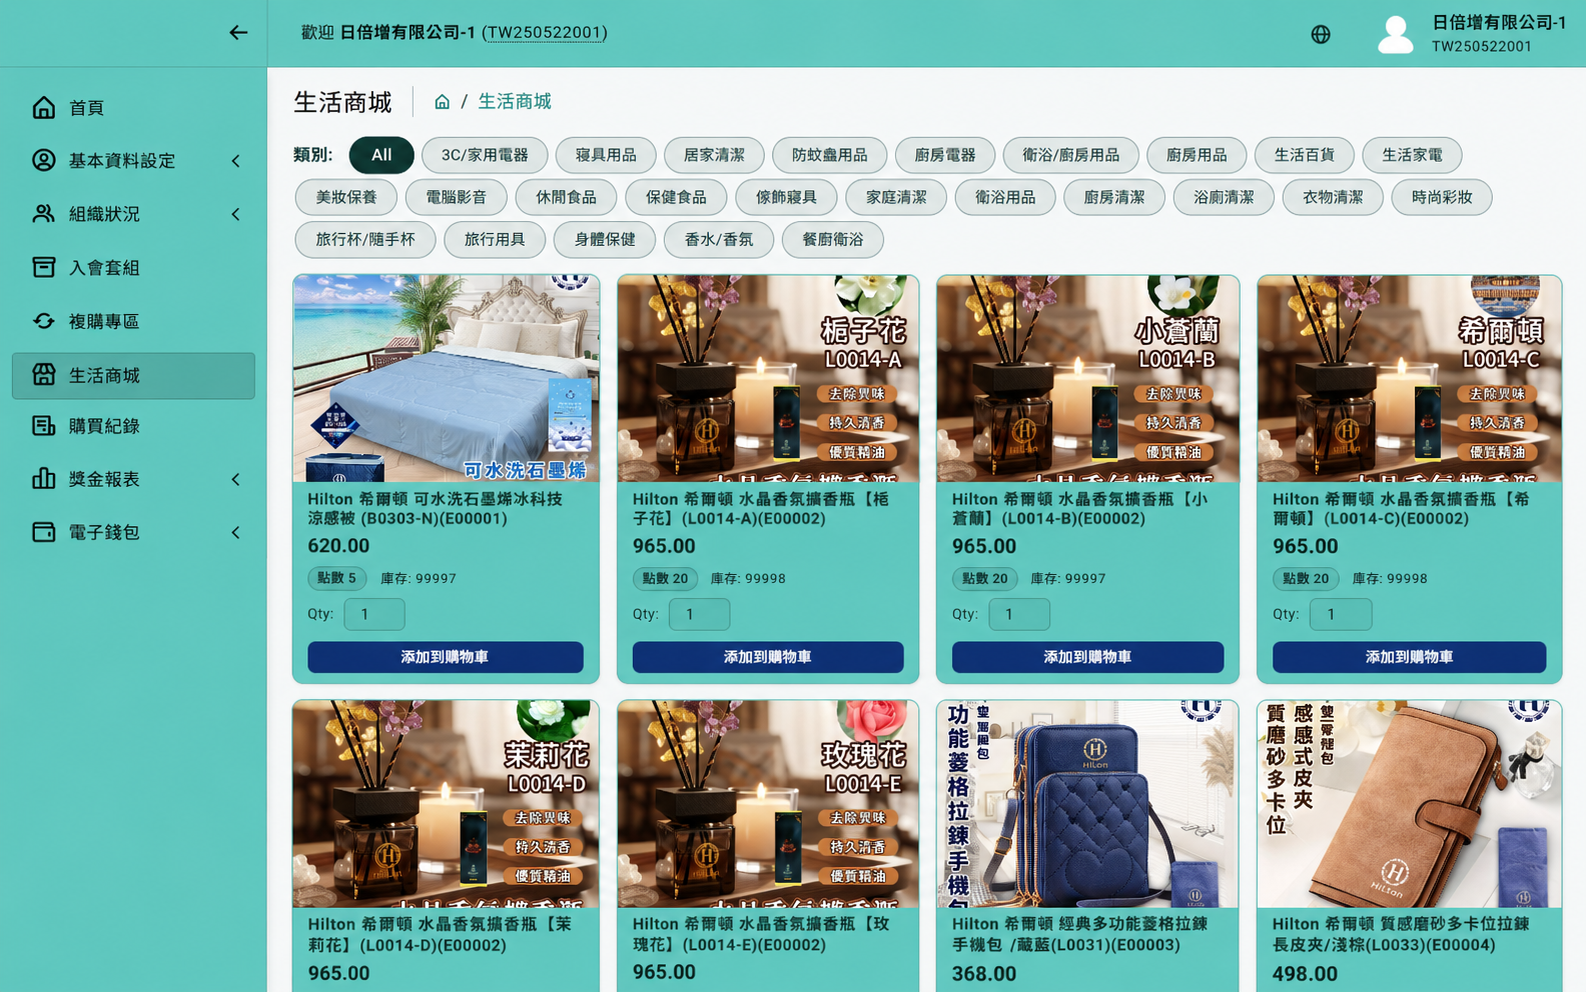This screenshot has height=992, width=1586.
Task: Select the 生活商城 sidebar item
Action: coord(133,375)
